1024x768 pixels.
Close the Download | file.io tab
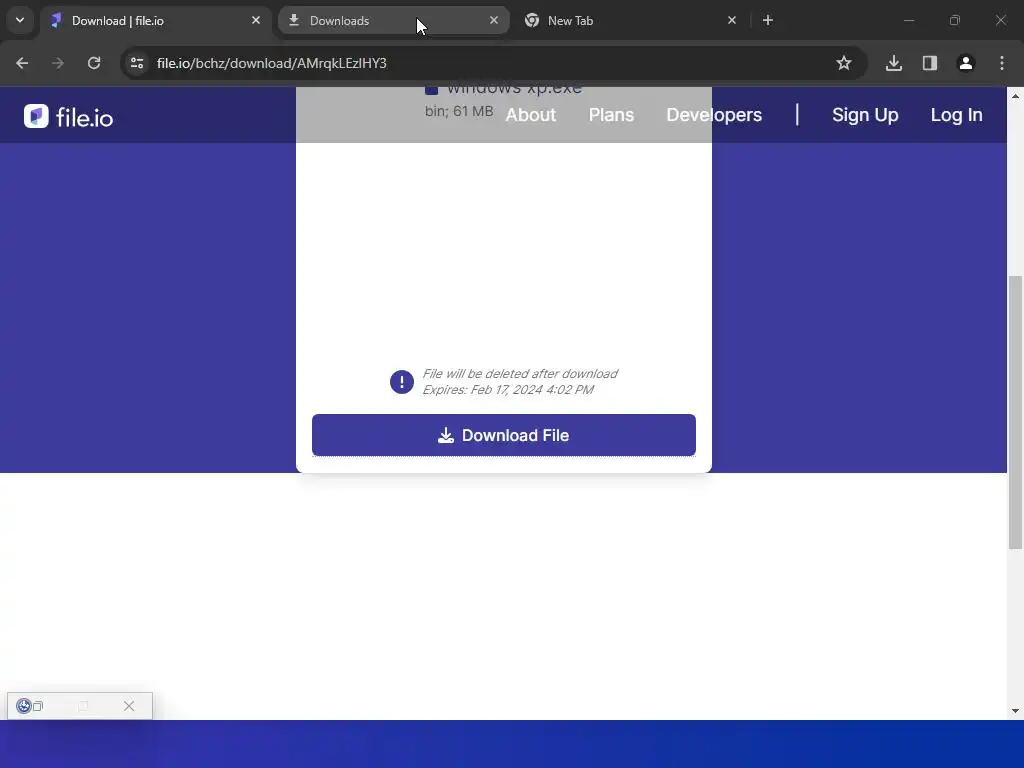[256, 20]
